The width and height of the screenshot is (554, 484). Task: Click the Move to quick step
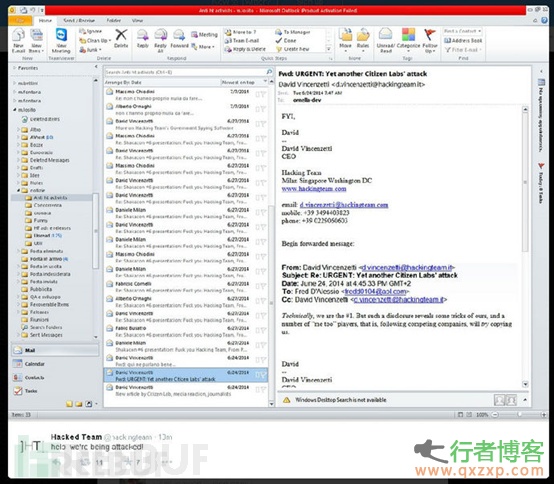[241, 32]
